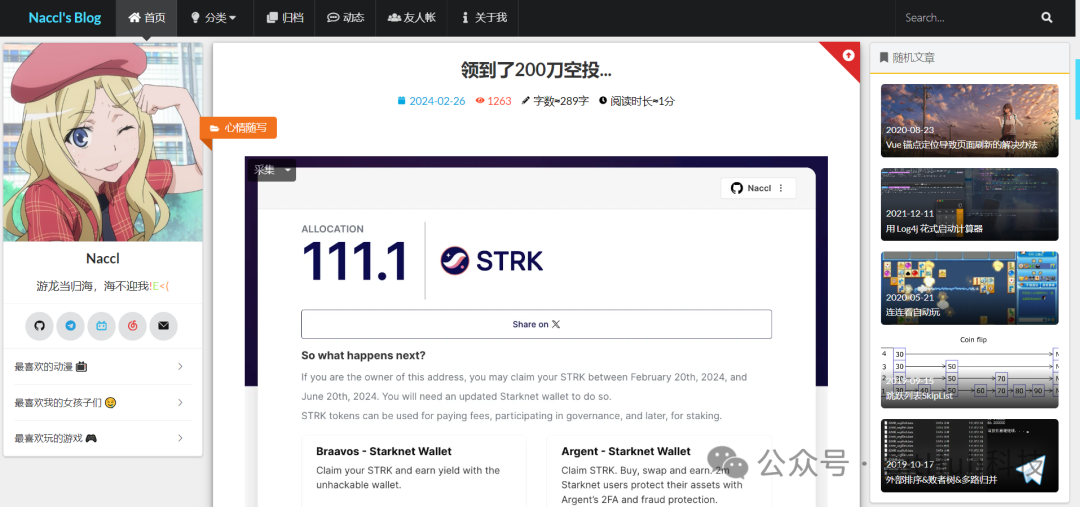Image resolution: width=1080 pixels, height=507 pixels.
Task: Open the 友人帐 friends menu item
Action: click(x=411, y=18)
